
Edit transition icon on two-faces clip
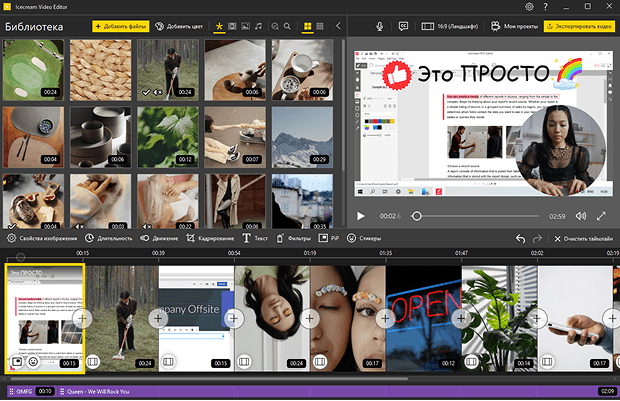click(320, 361)
